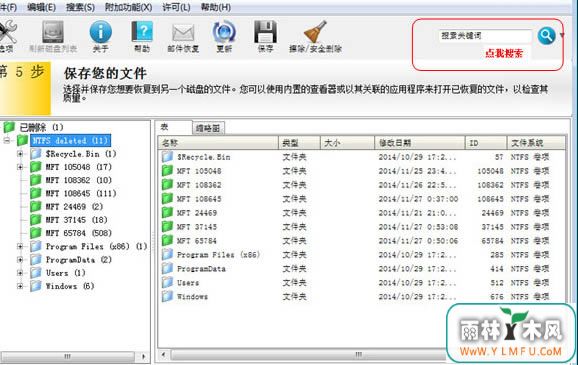Viewport: 578px width, 365px height.
Task: Sort by the 修改日期 column header
Action: coord(420,143)
